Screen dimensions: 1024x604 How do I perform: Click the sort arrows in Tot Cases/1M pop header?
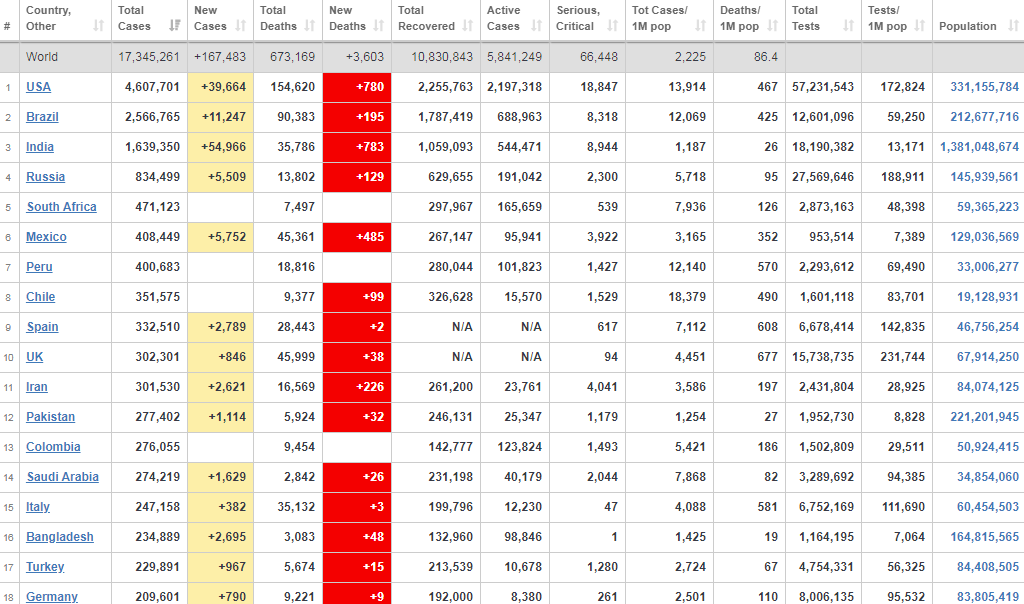[698, 26]
